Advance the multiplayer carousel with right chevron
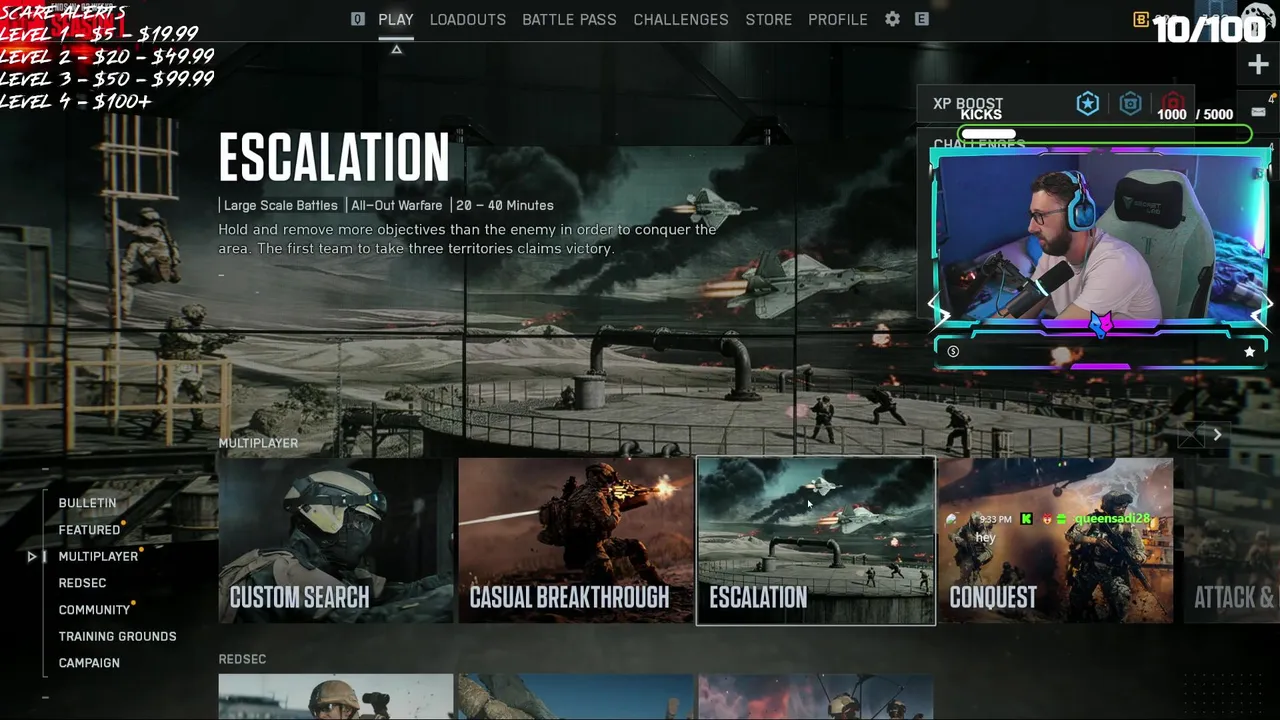This screenshot has width=1280, height=720. point(1217,435)
